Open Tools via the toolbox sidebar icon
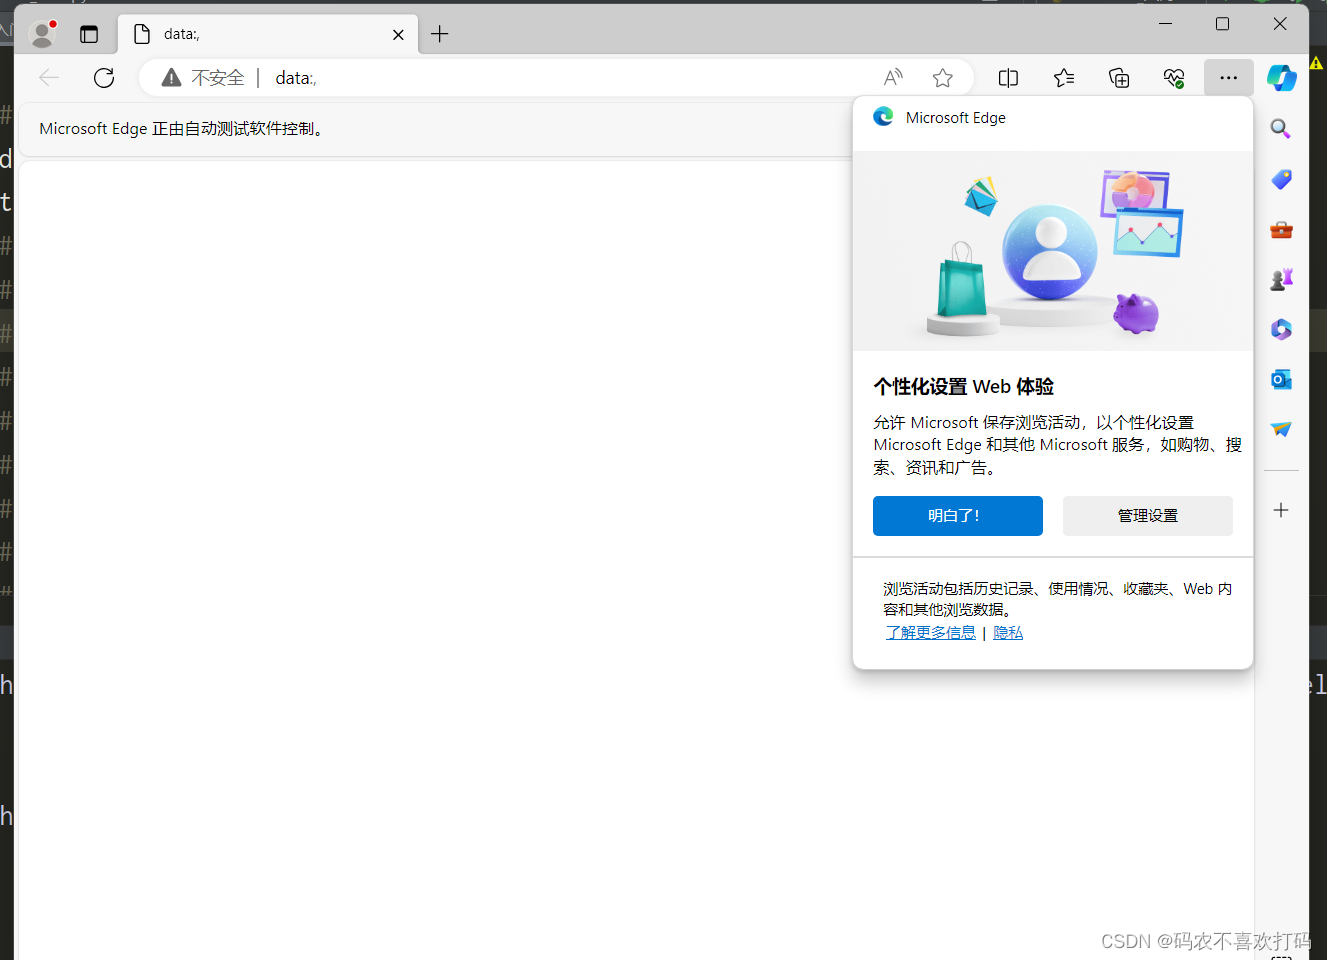This screenshot has width=1327, height=960. click(x=1281, y=230)
